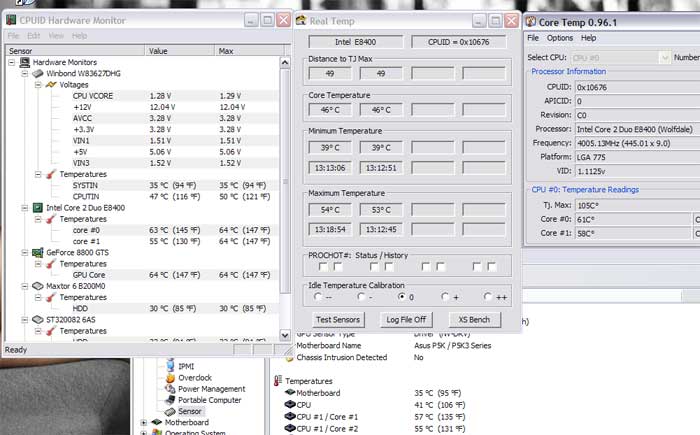Screen dimensions: 700x435
Task: Select the '0' idle calibration radio button
Action: 402,297
